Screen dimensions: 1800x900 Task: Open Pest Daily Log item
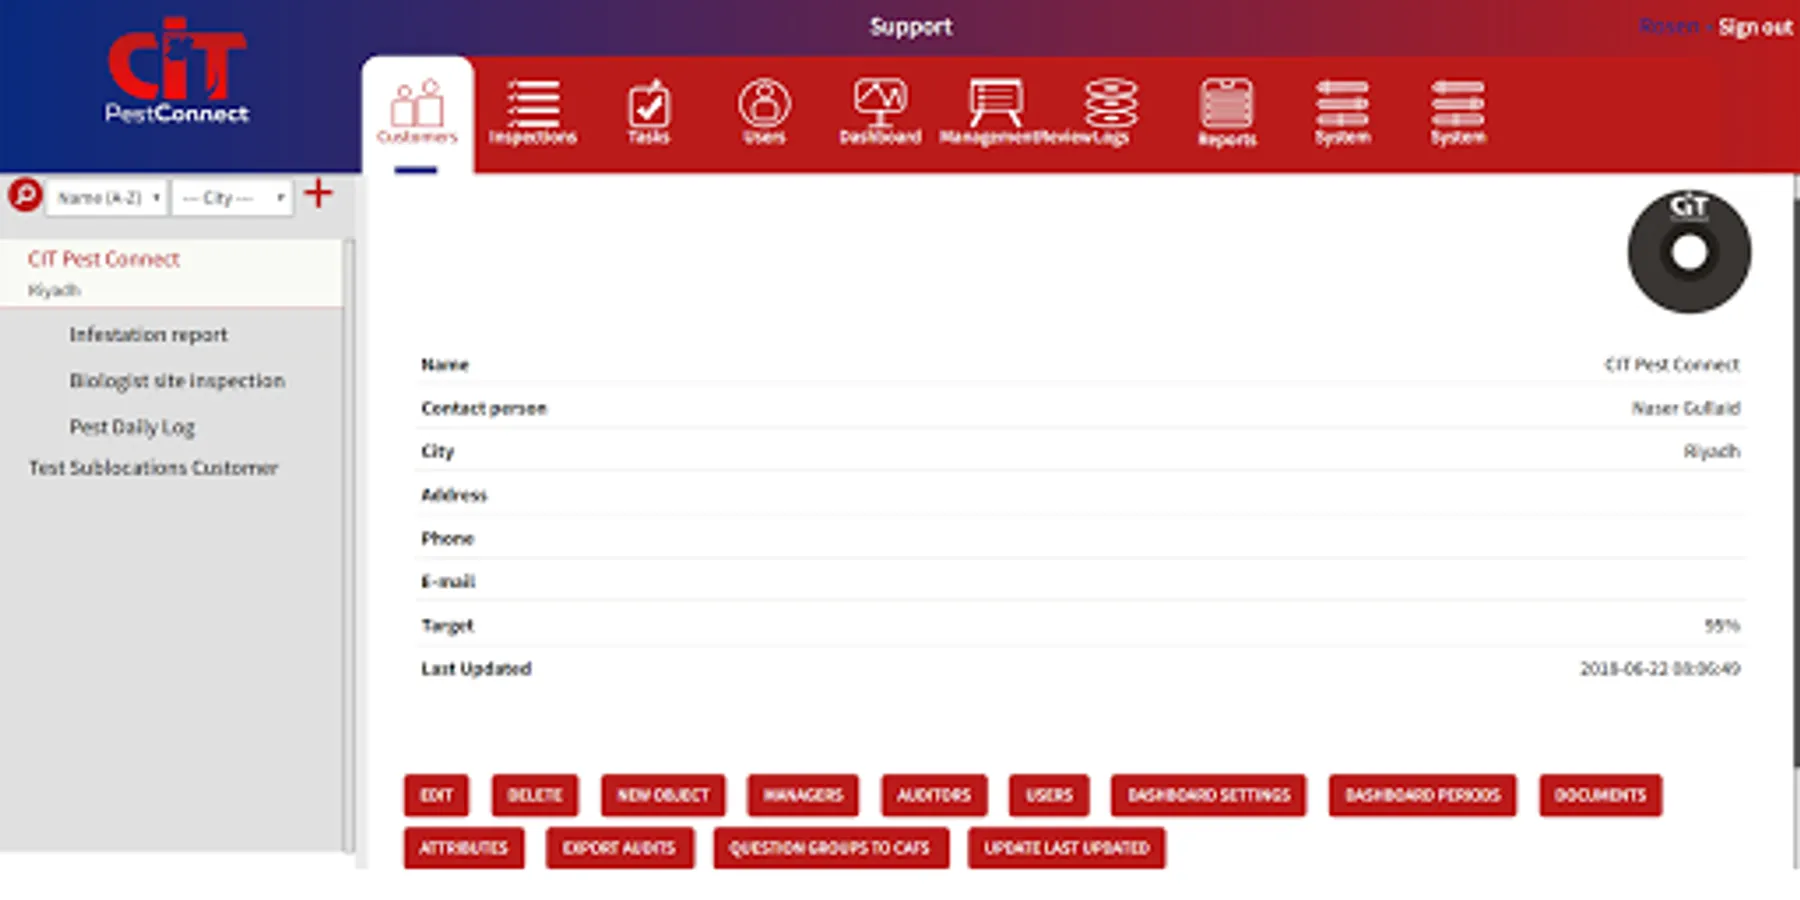pos(132,427)
